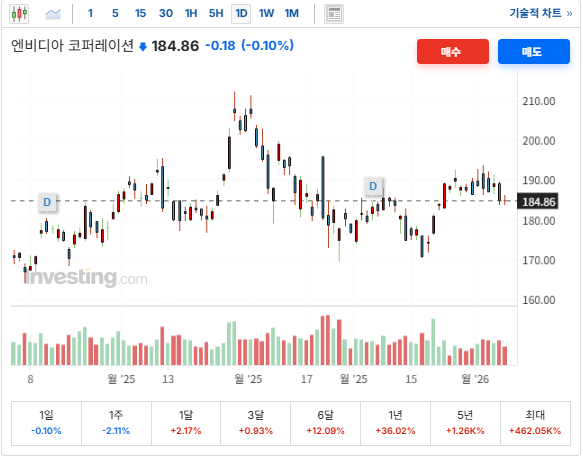Click the -0.18 (-0.10%) change value
Screen dimensions: 583x456
(249, 46)
